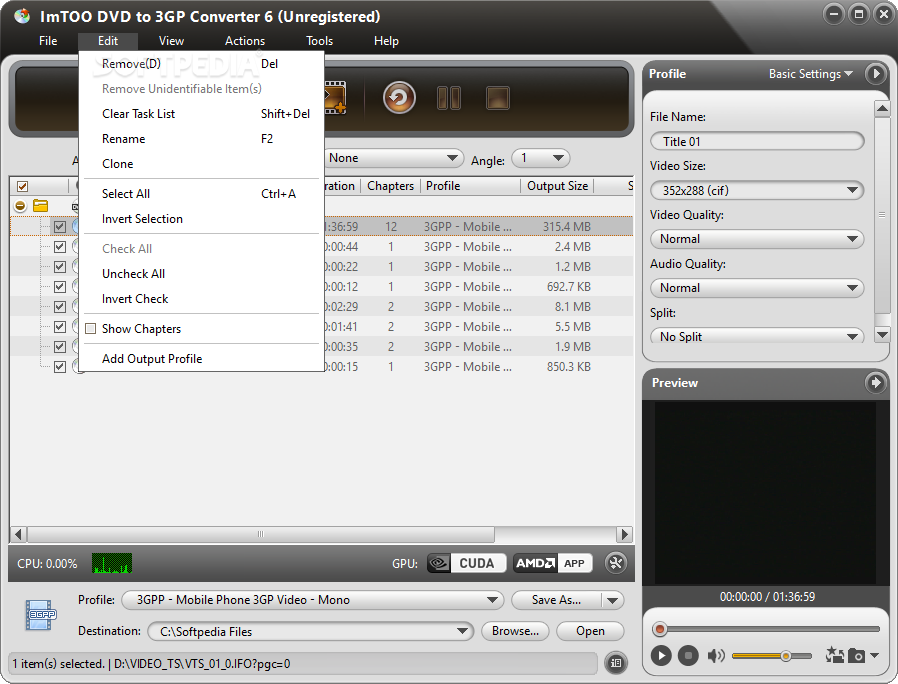
Task: Open the bottom Profile 3GPP dropdown
Action: coord(313,600)
